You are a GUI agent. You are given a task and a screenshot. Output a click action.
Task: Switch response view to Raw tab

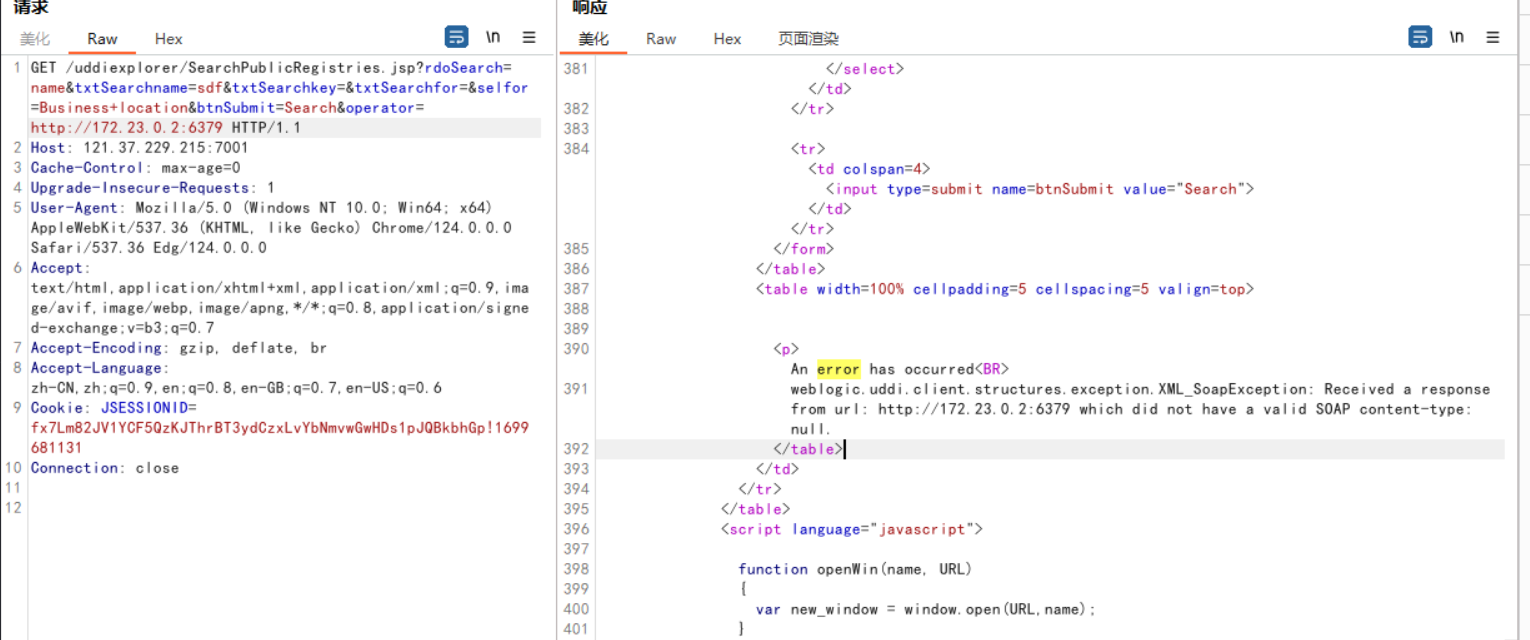tap(661, 39)
